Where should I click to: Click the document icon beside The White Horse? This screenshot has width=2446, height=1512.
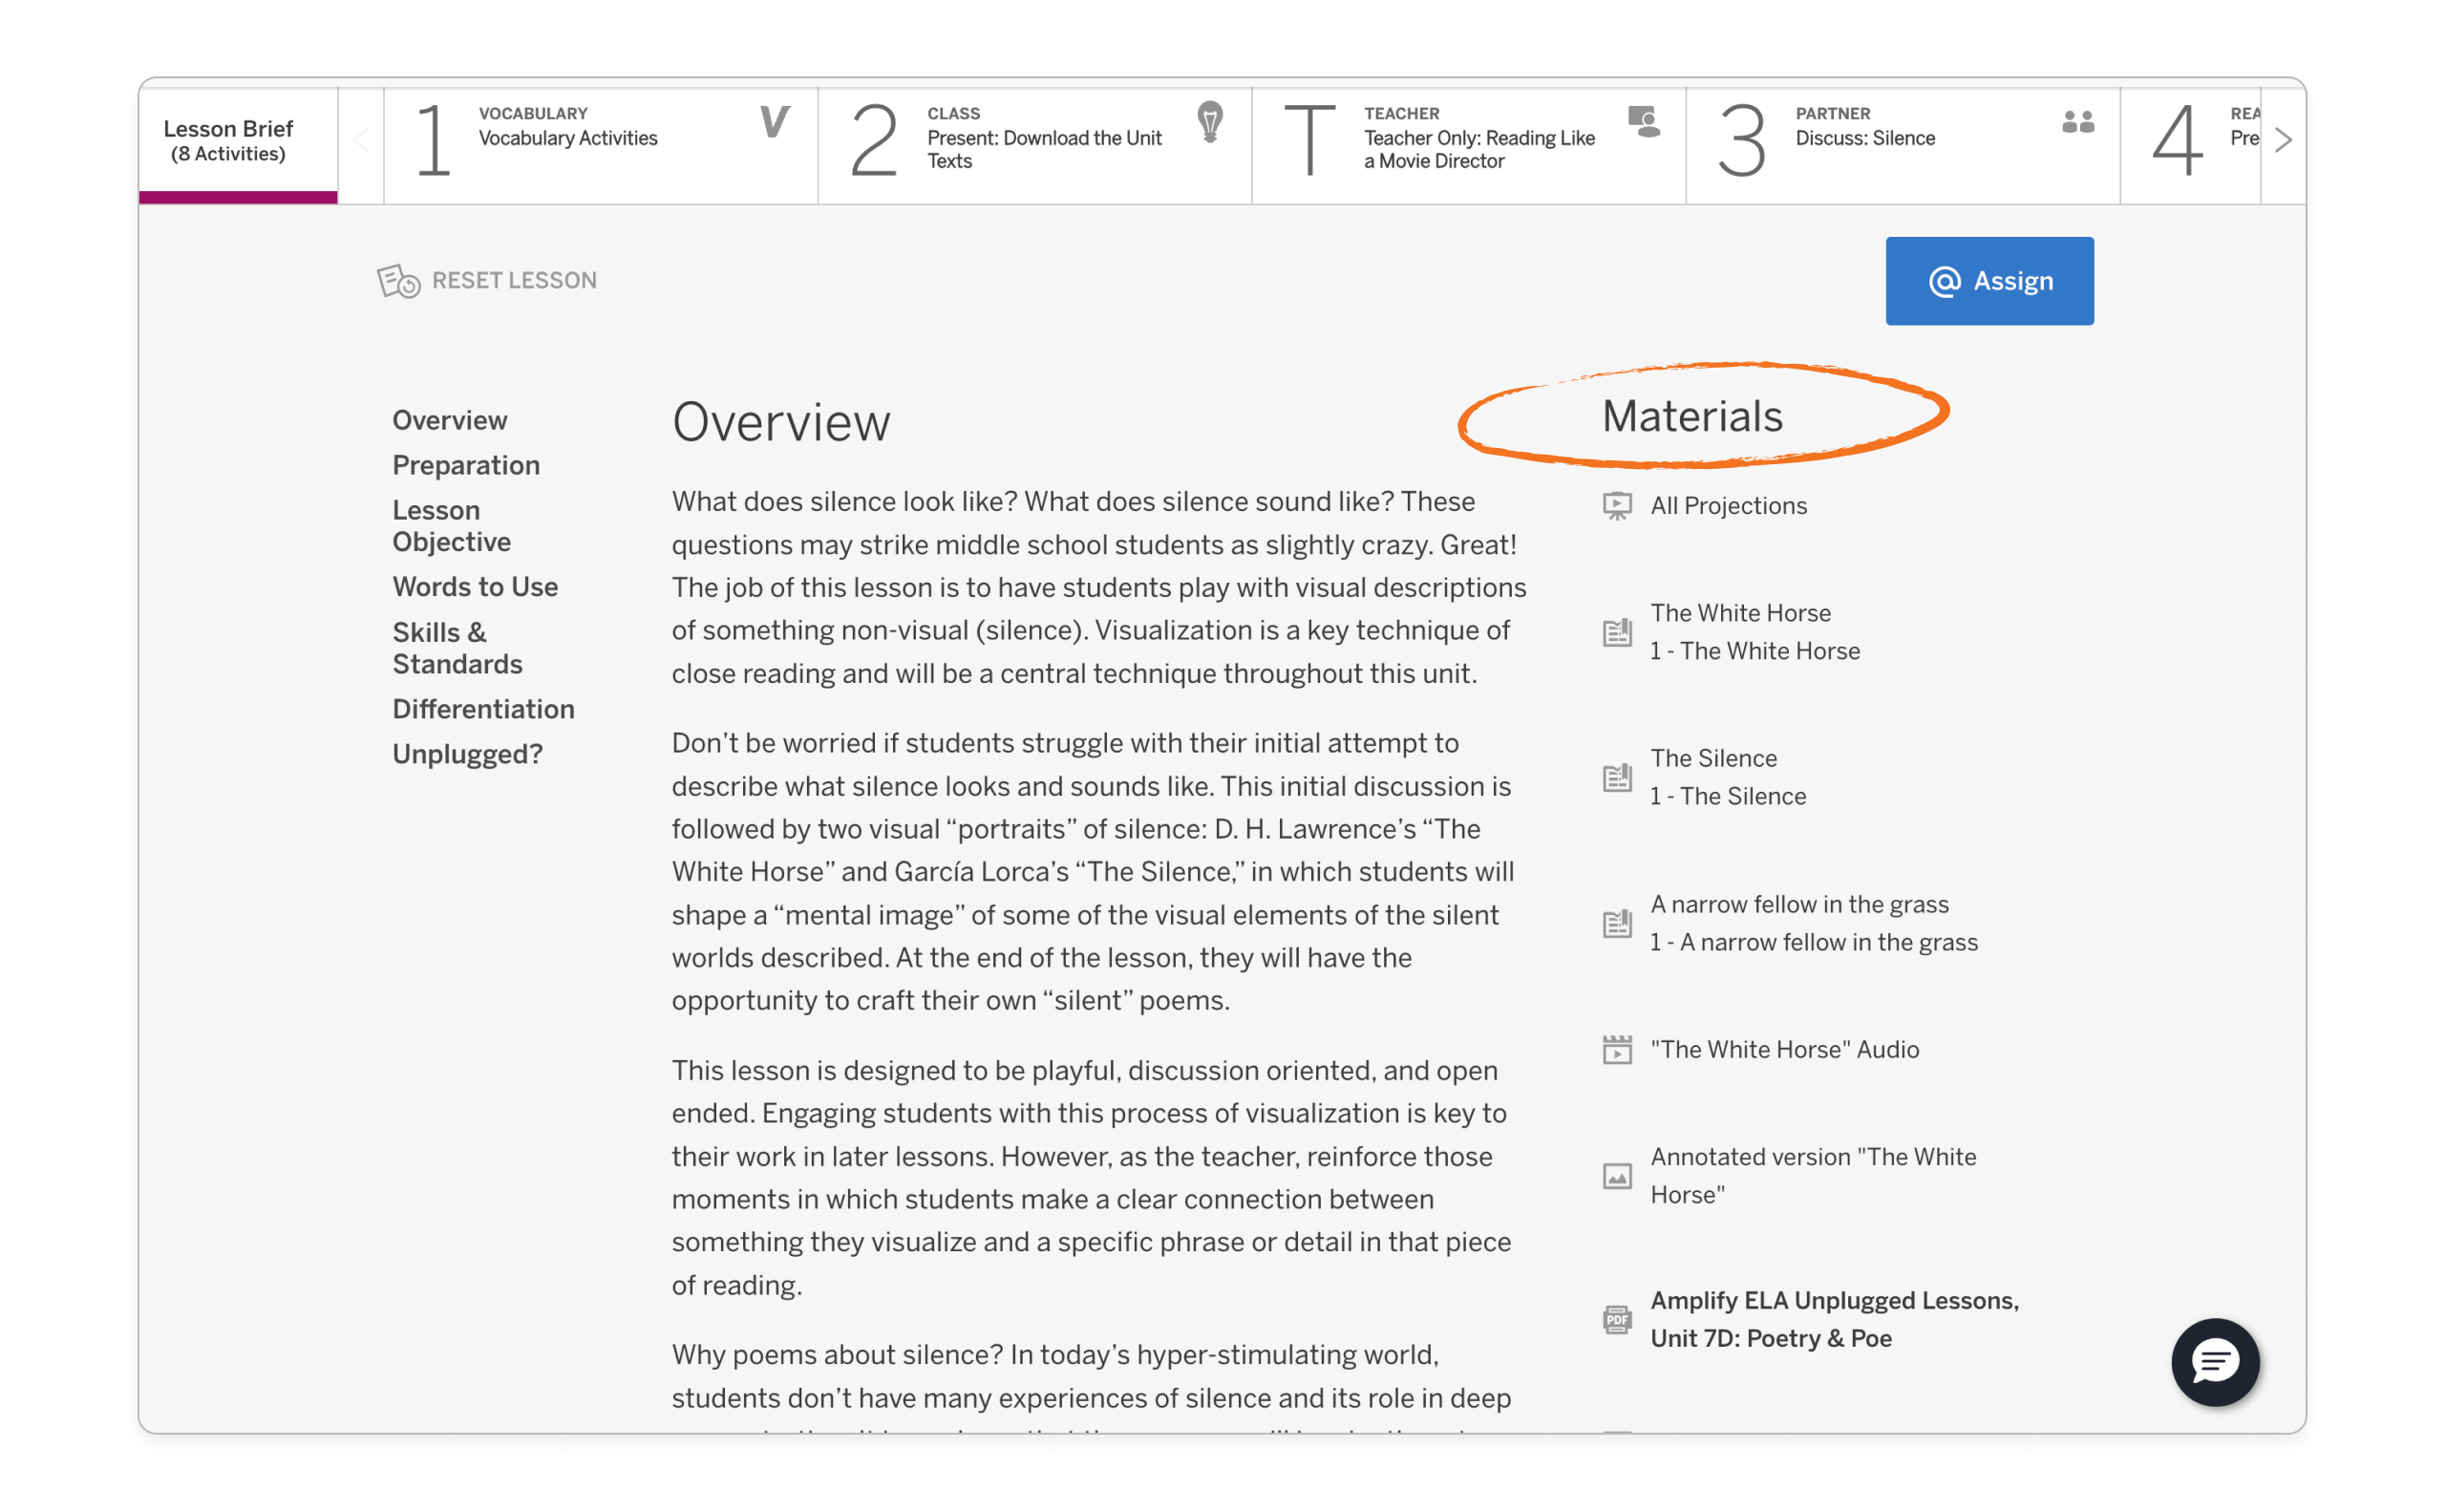tap(1617, 632)
